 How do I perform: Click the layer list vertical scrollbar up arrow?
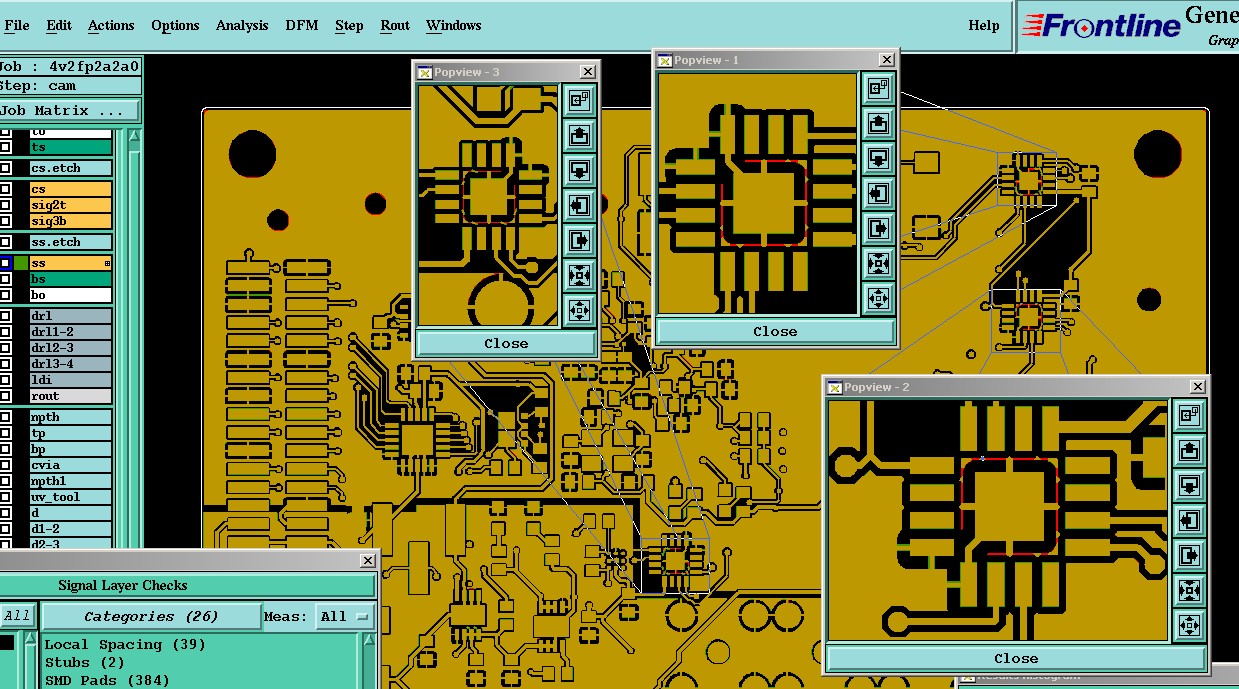(x=133, y=135)
